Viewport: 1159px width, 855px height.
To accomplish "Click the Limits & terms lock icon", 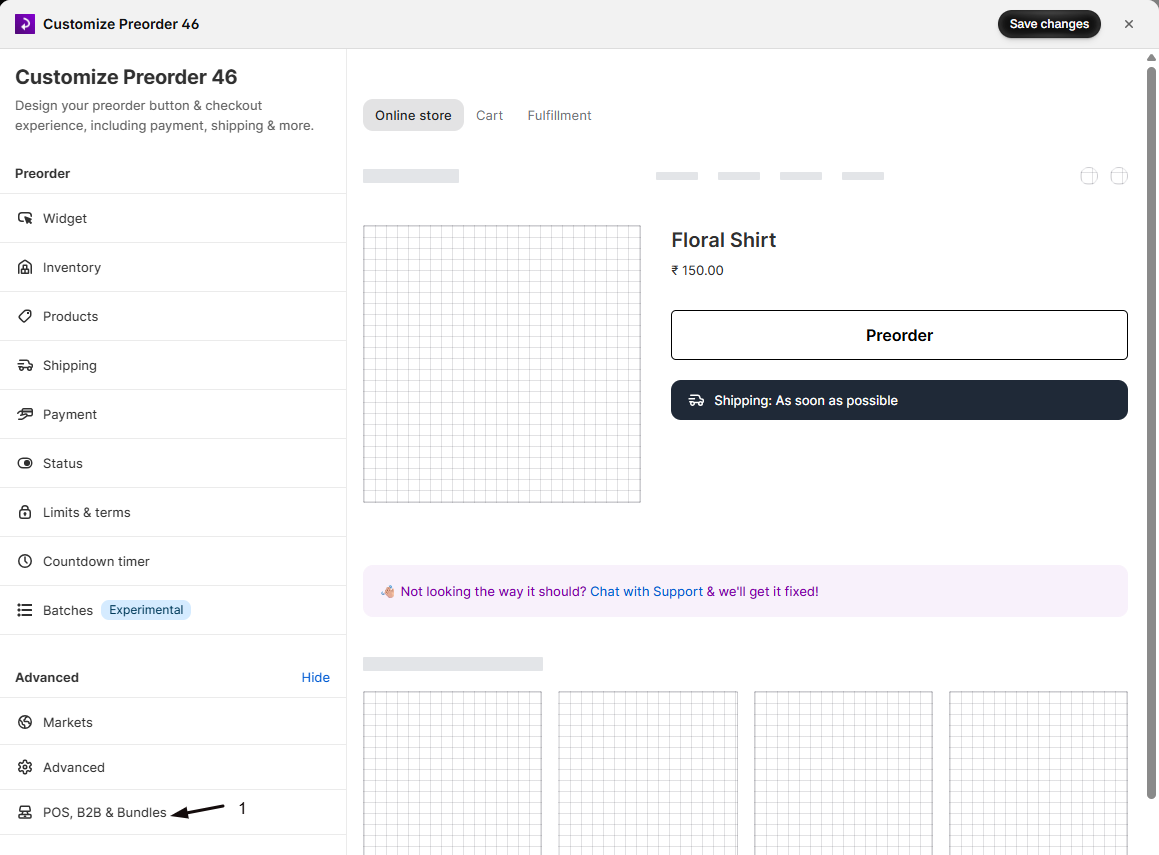I will point(25,512).
